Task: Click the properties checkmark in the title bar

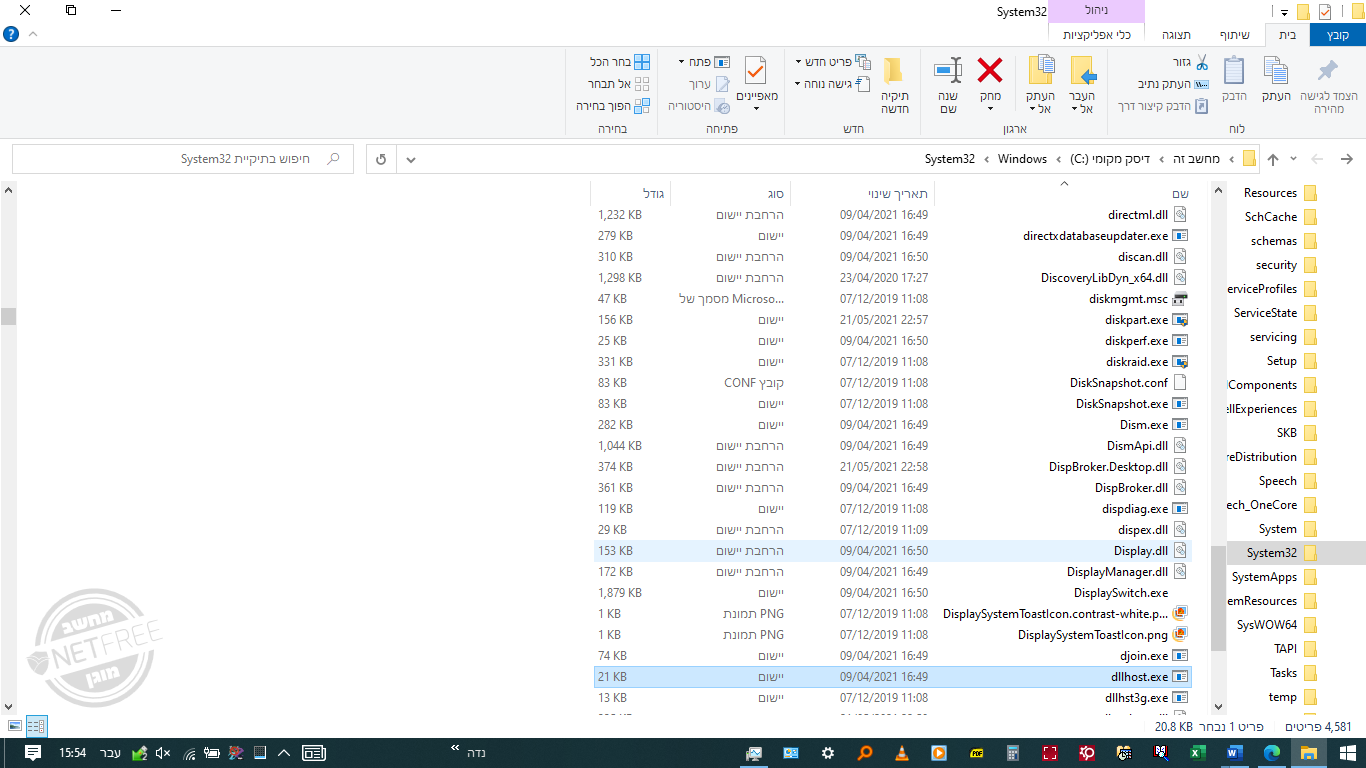Action: pos(1325,12)
